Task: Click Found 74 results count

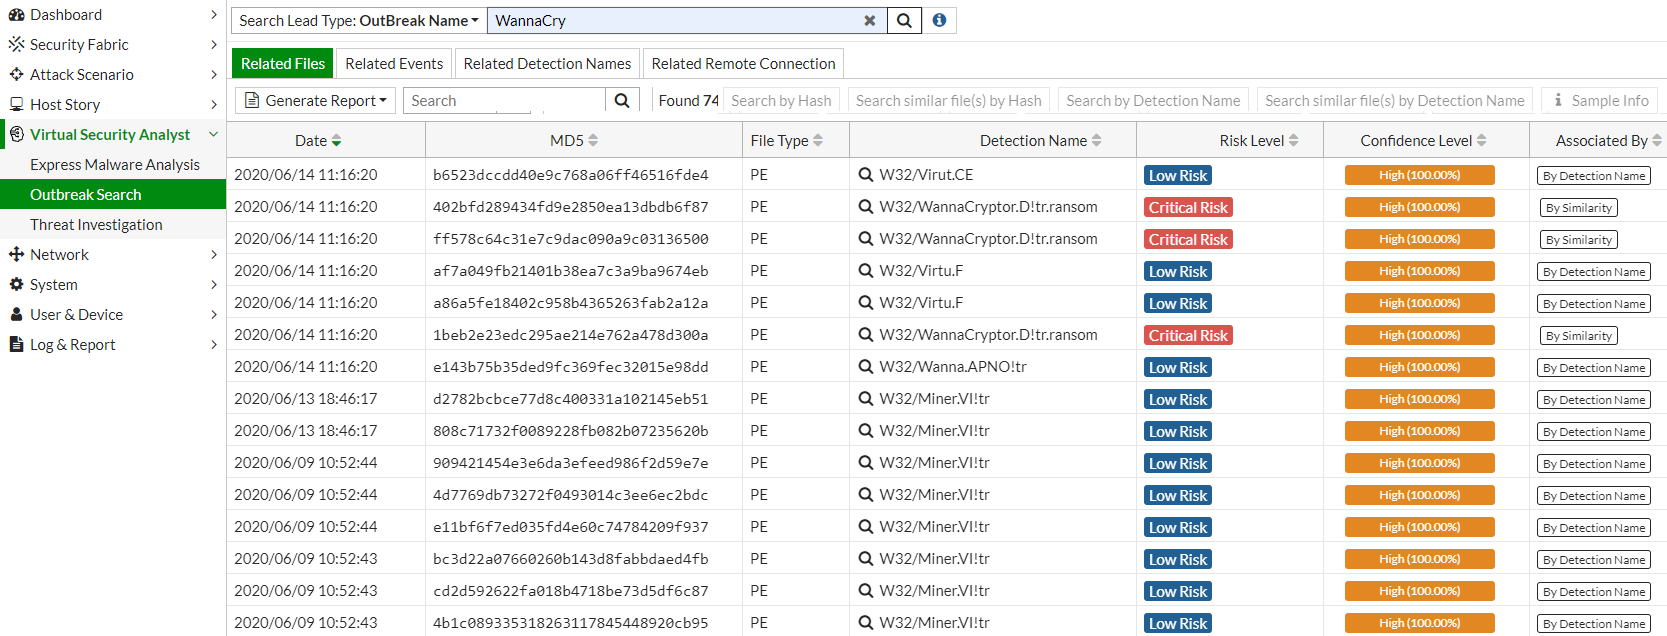Action: point(689,101)
